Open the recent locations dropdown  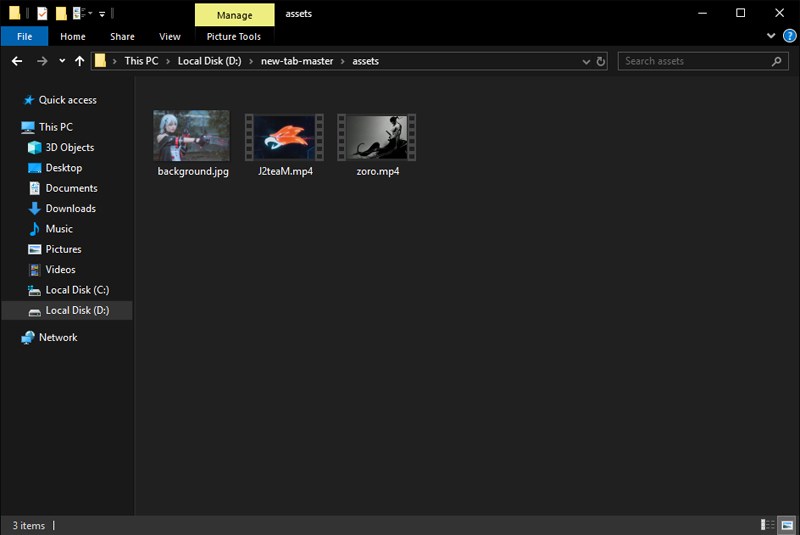pos(62,61)
